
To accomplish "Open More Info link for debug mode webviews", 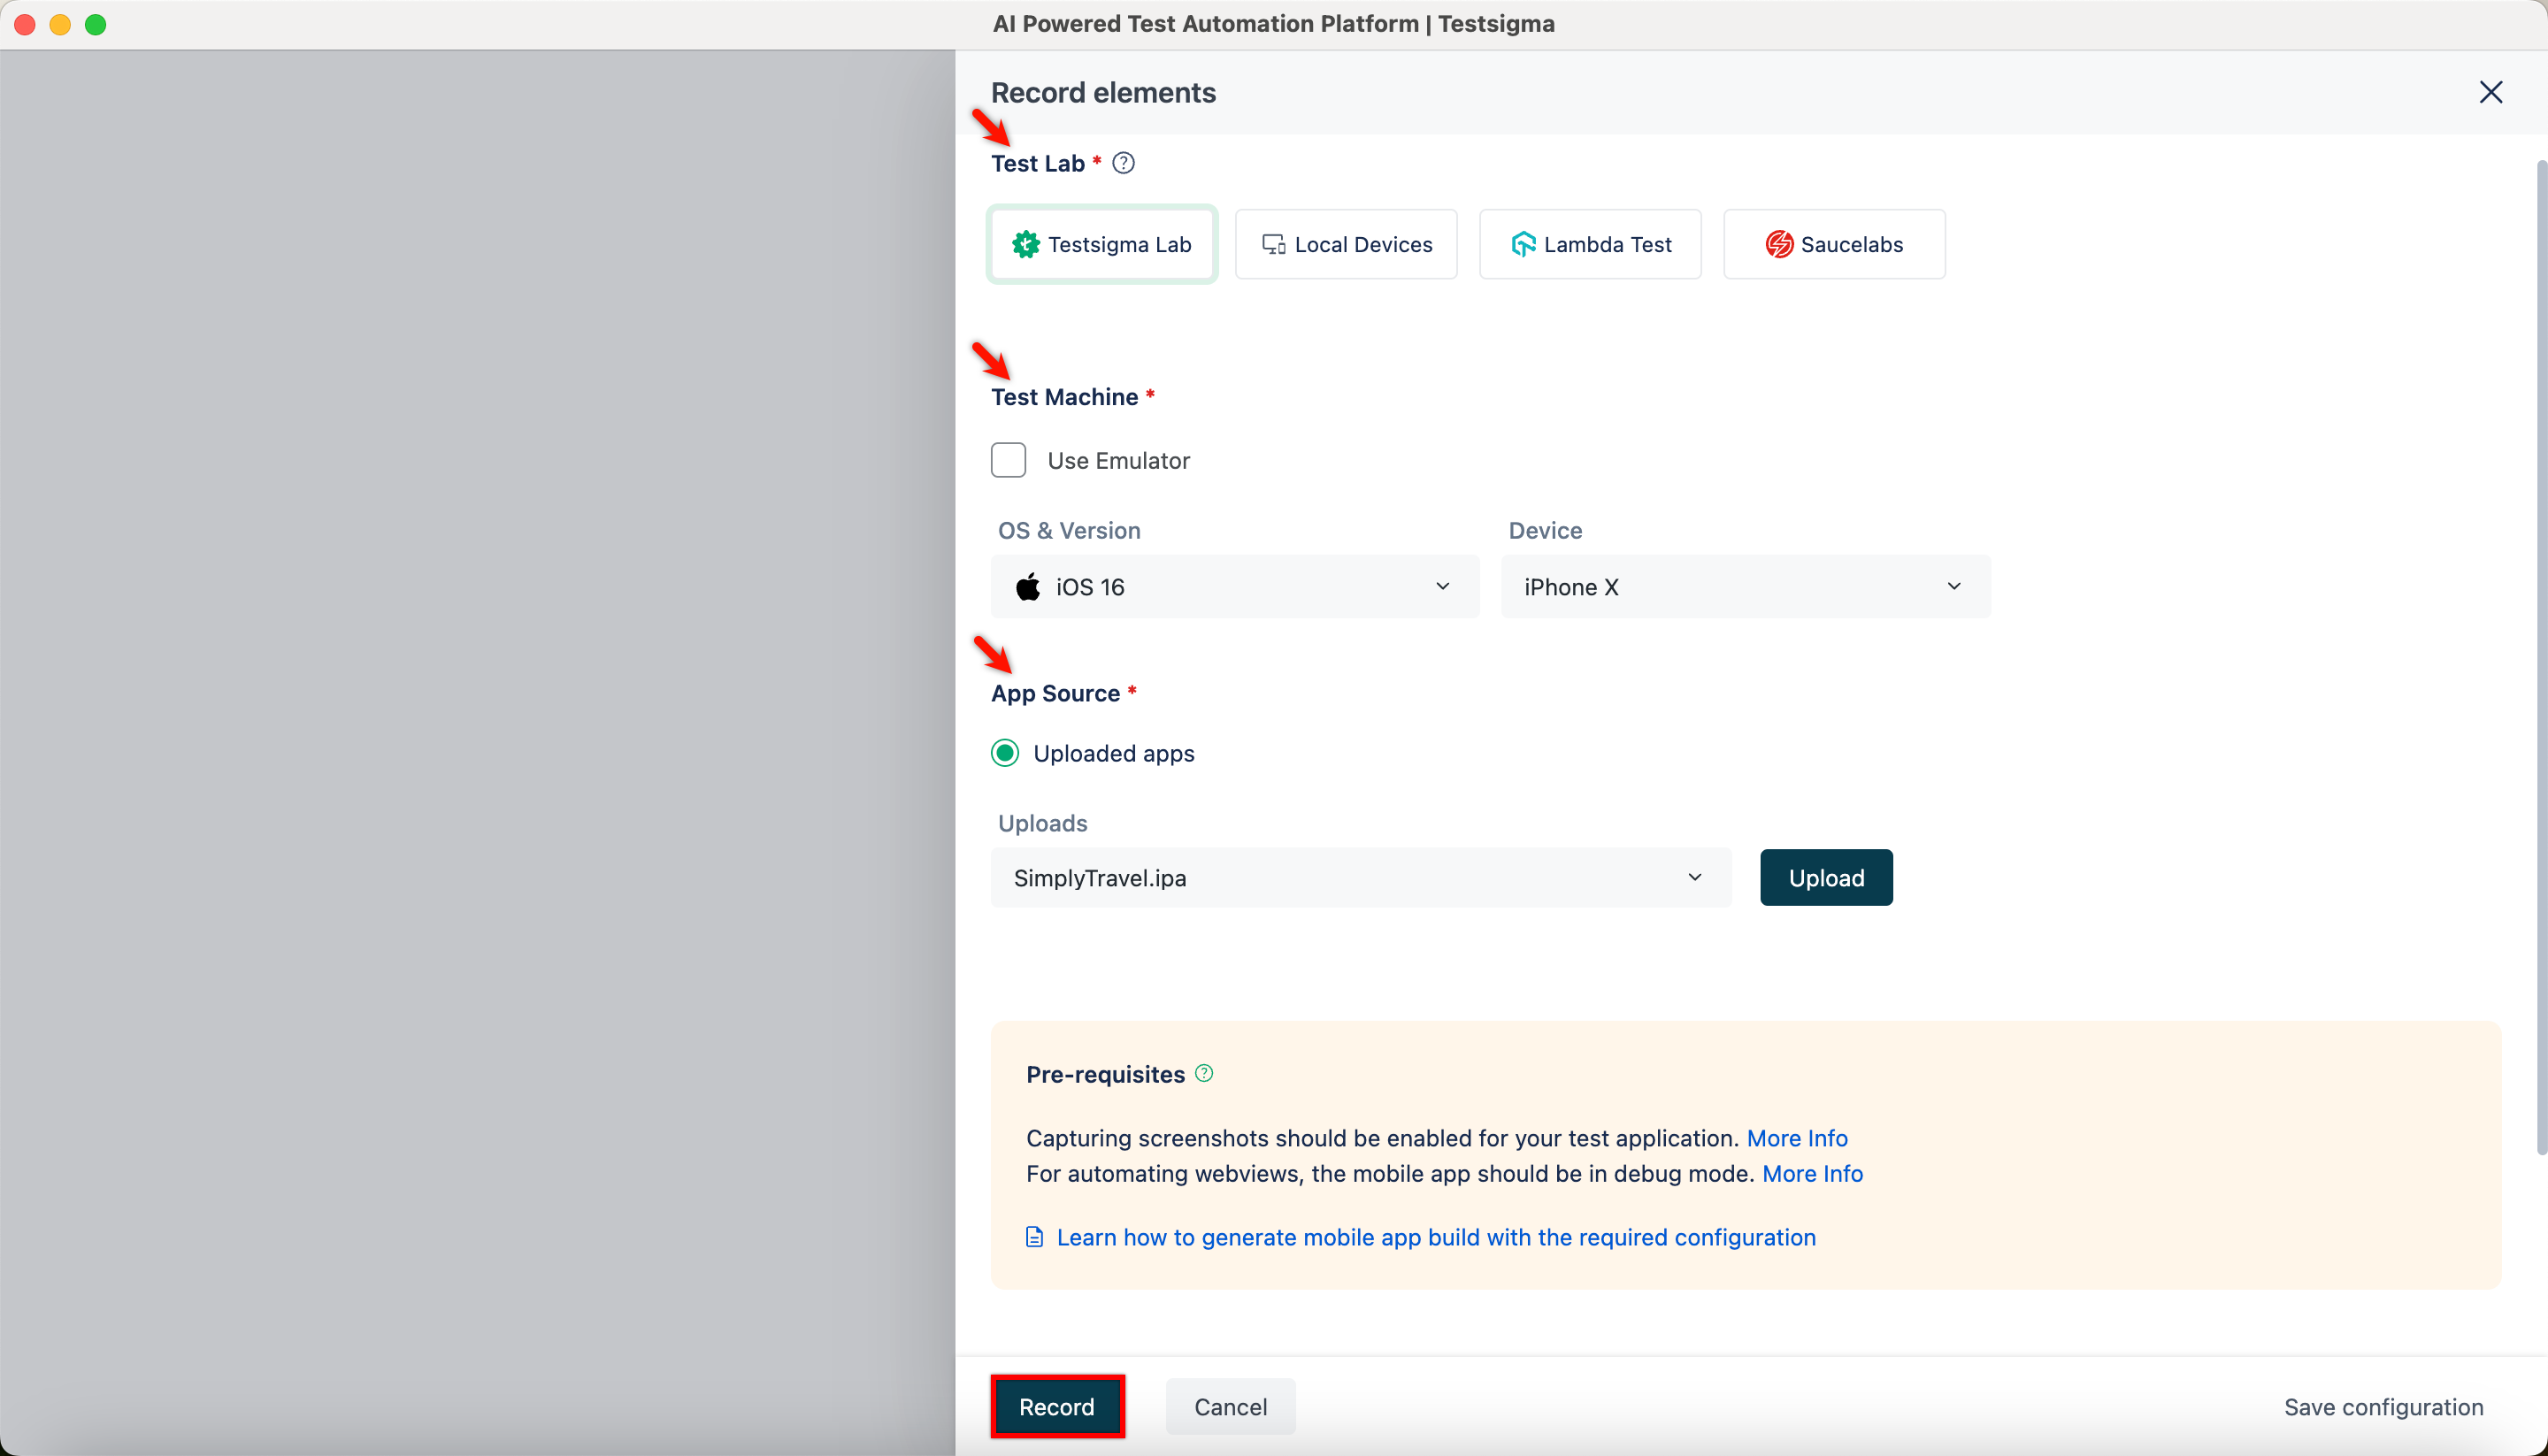I will pyautogui.click(x=1812, y=1173).
